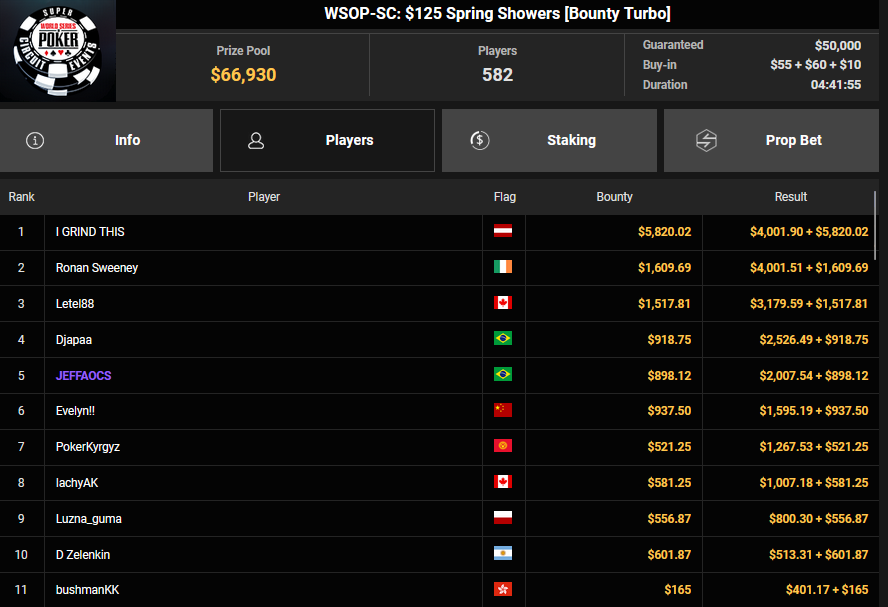Click the person icon on Players tab
Screen dimensions: 888x607
[256, 141]
